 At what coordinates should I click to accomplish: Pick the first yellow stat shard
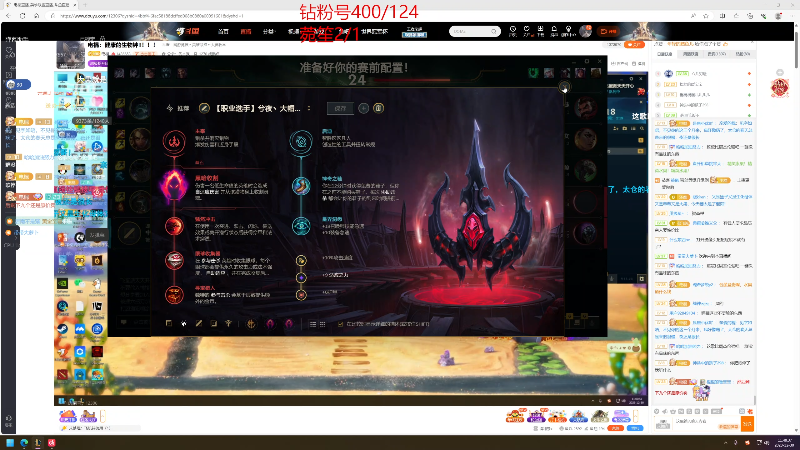pyautogui.click(x=301, y=260)
